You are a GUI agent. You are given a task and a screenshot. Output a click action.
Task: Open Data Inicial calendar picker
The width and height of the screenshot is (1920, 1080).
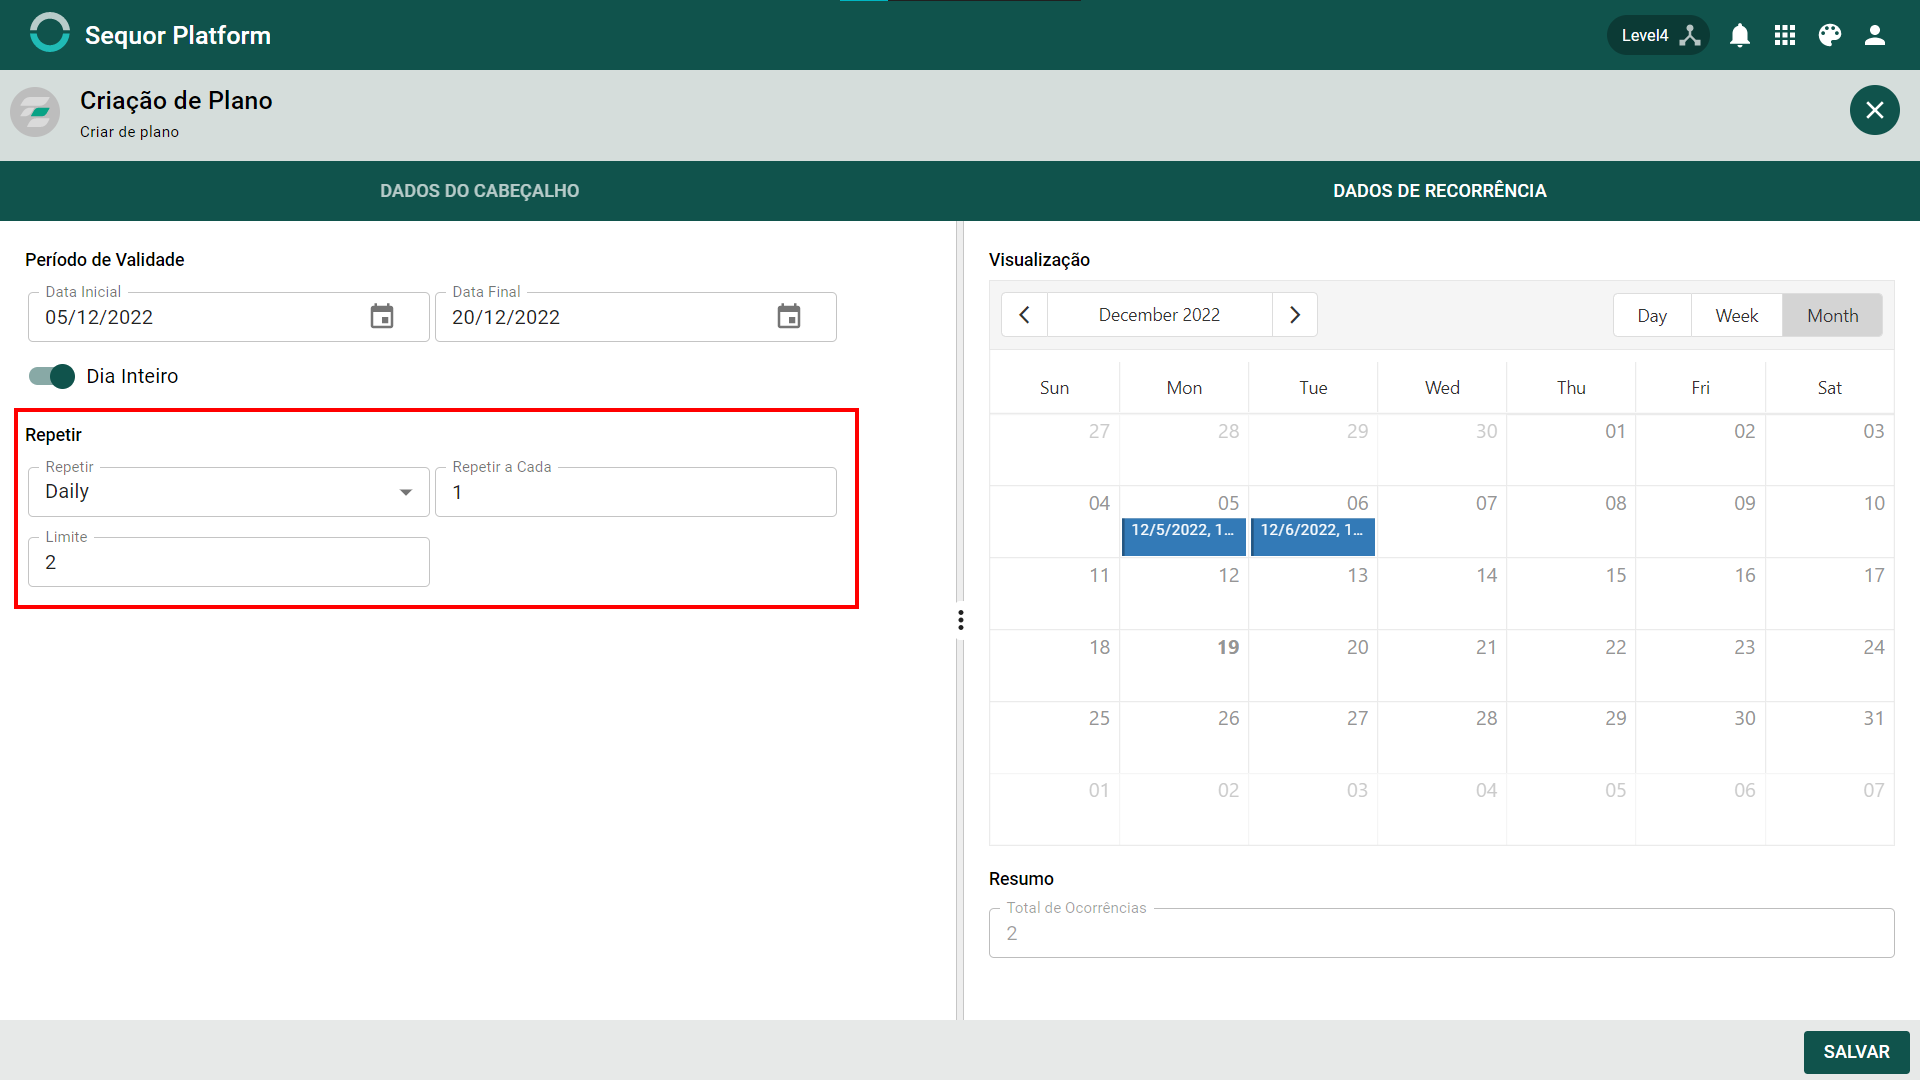[382, 317]
